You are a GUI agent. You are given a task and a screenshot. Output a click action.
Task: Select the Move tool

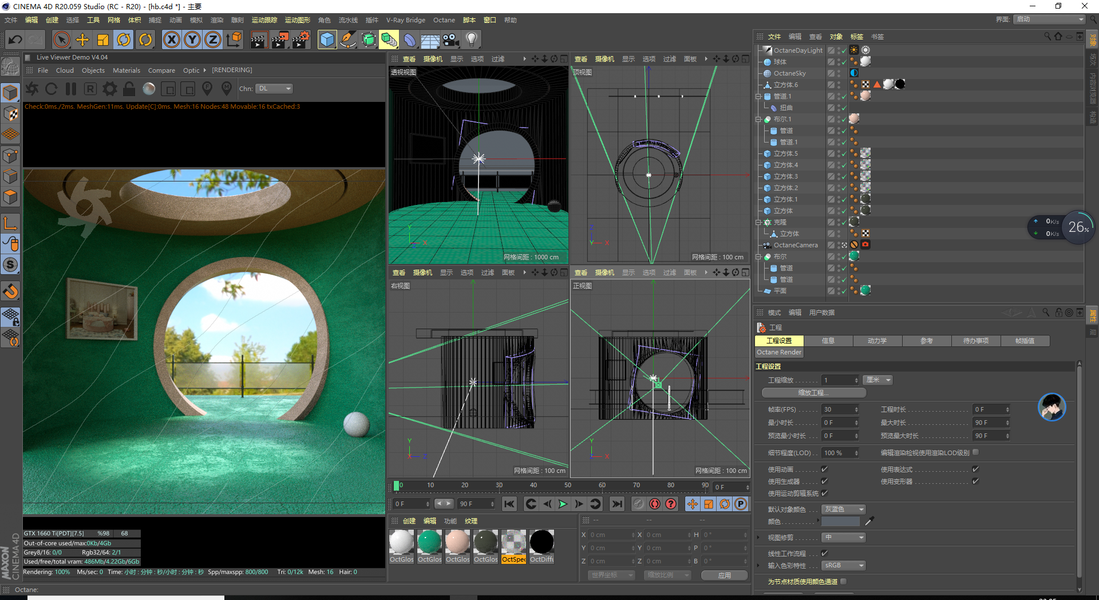pos(82,39)
